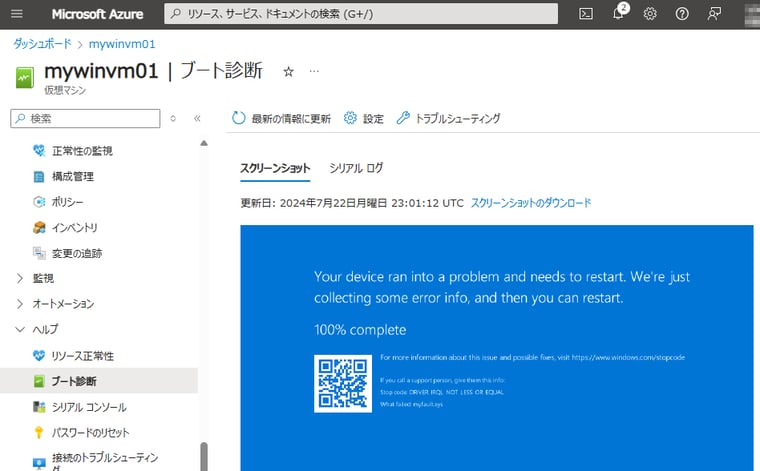Screen dimensions: 760x471
Task: Focus the sidebar 検索 field
Action: coord(85,118)
